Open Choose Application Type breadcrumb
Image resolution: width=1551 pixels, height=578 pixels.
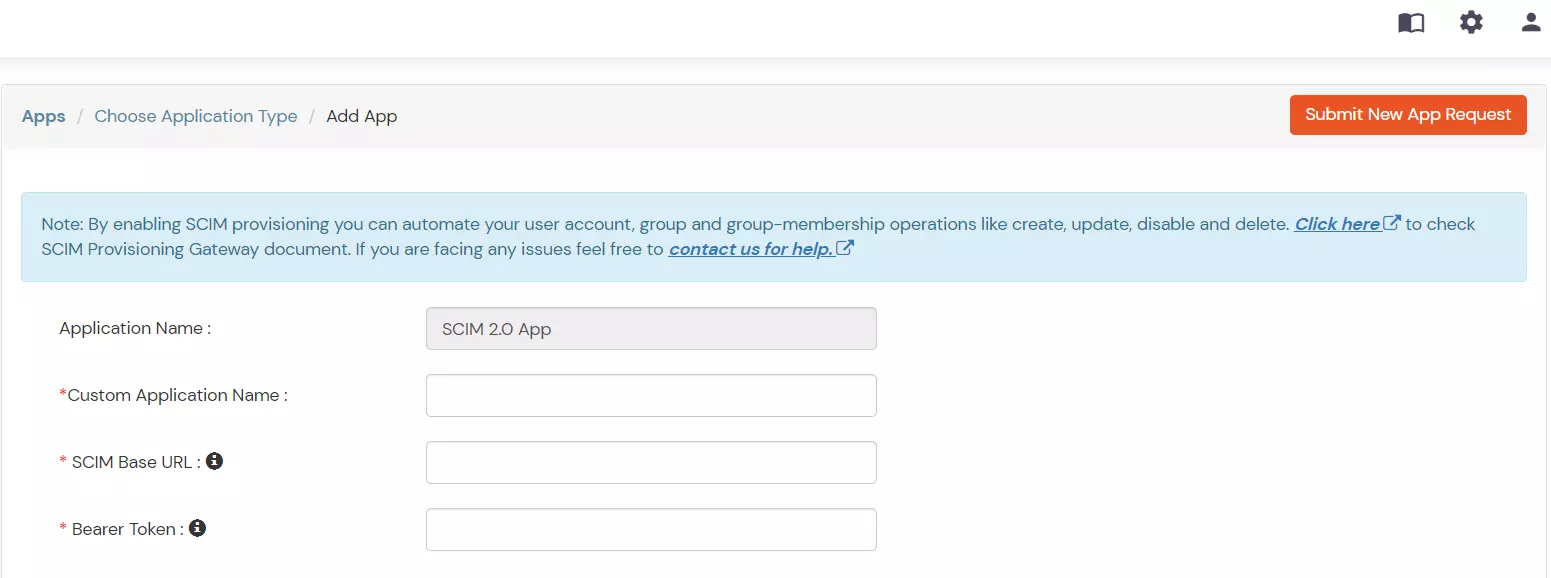pos(195,116)
